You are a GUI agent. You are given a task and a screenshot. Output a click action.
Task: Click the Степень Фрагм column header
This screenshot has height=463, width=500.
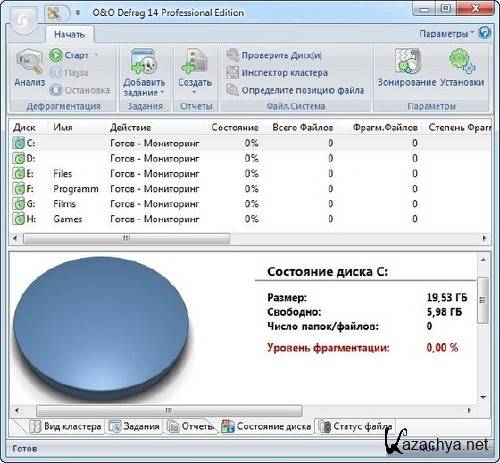(x=460, y=127)
